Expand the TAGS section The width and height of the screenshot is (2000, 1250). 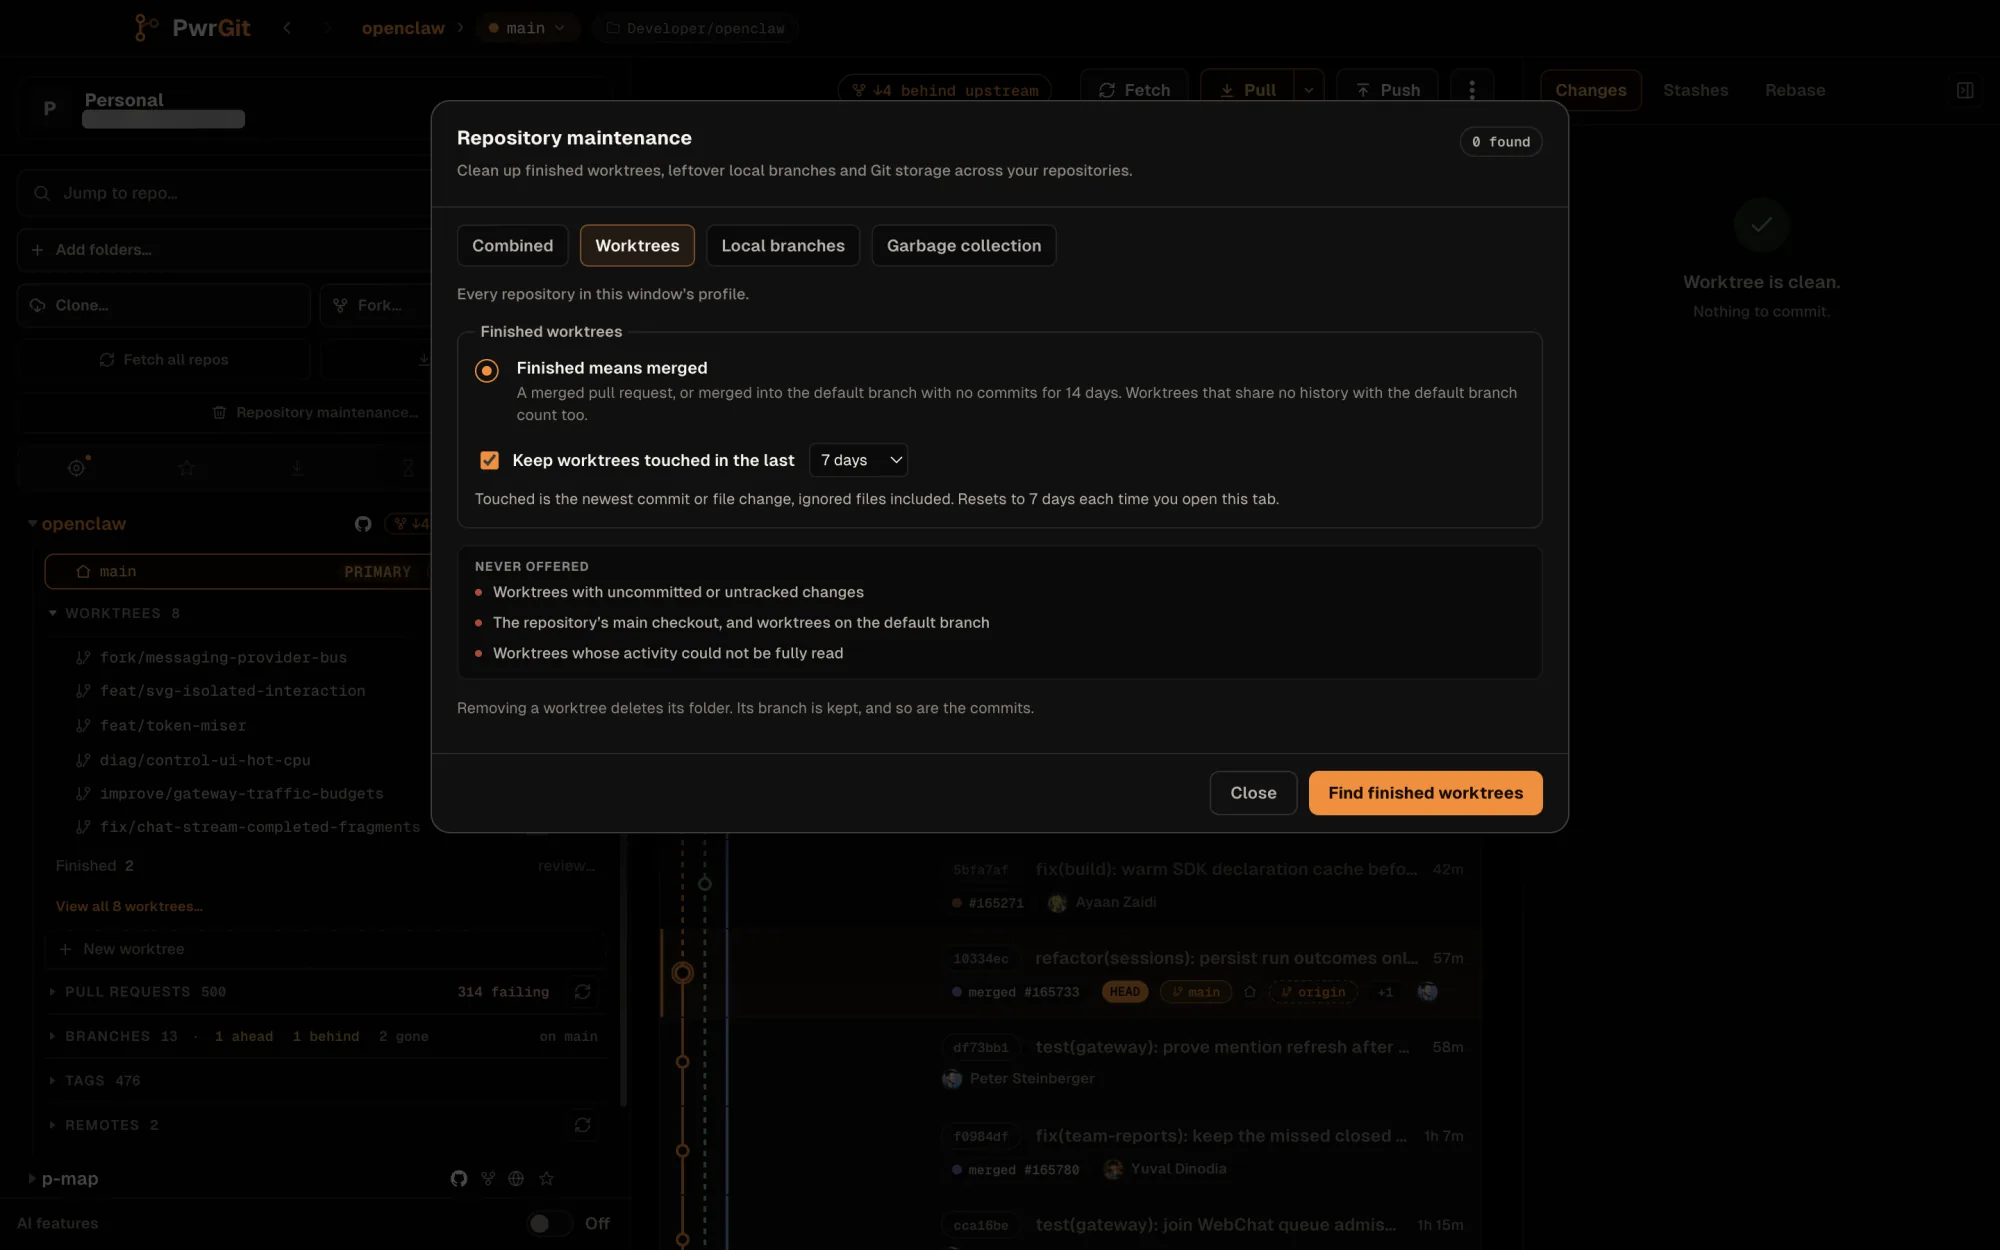(52, 1080)
